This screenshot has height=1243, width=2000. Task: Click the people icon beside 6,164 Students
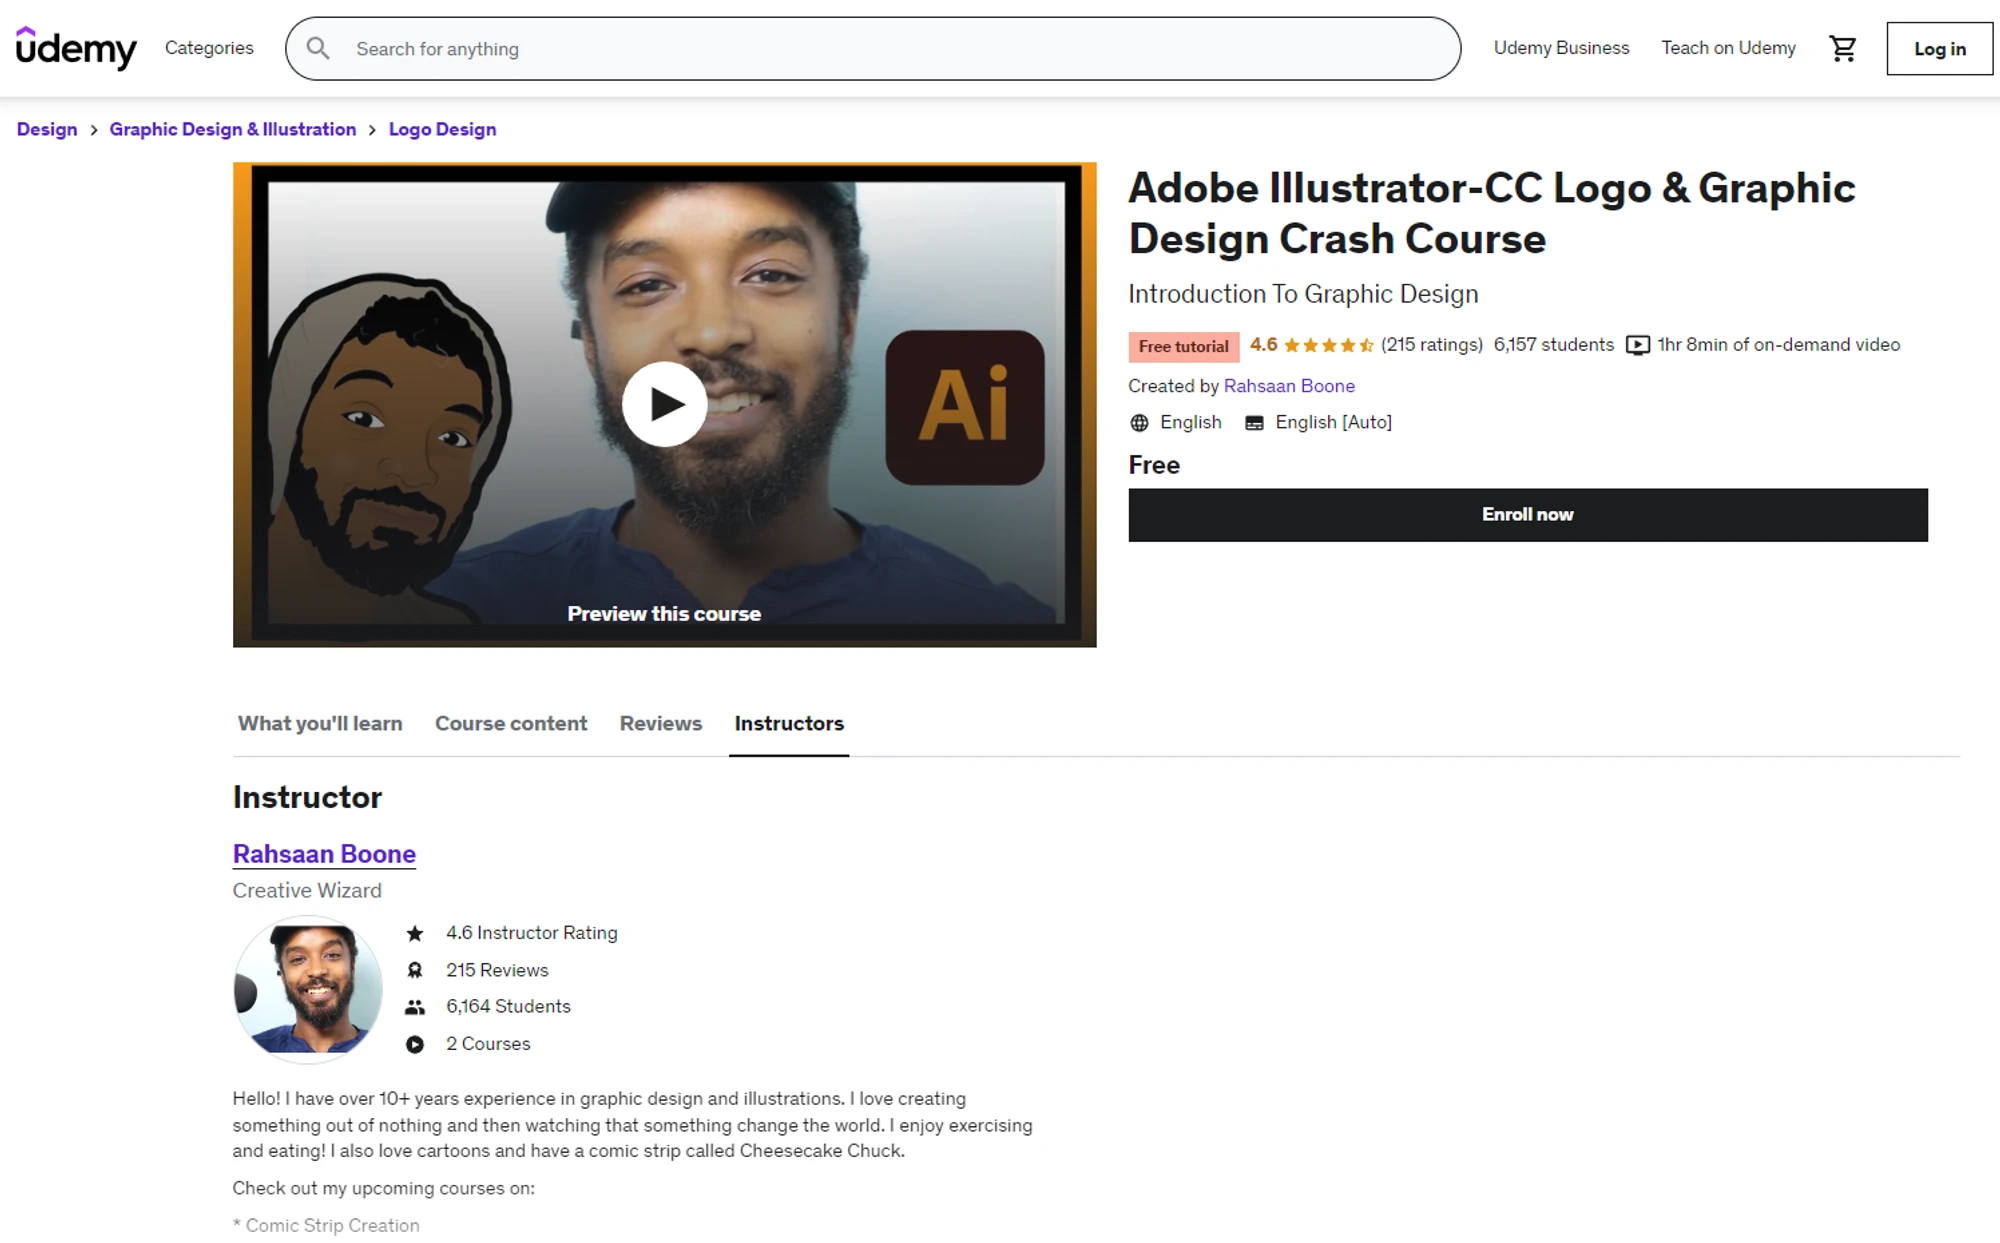click(414, 1006)
